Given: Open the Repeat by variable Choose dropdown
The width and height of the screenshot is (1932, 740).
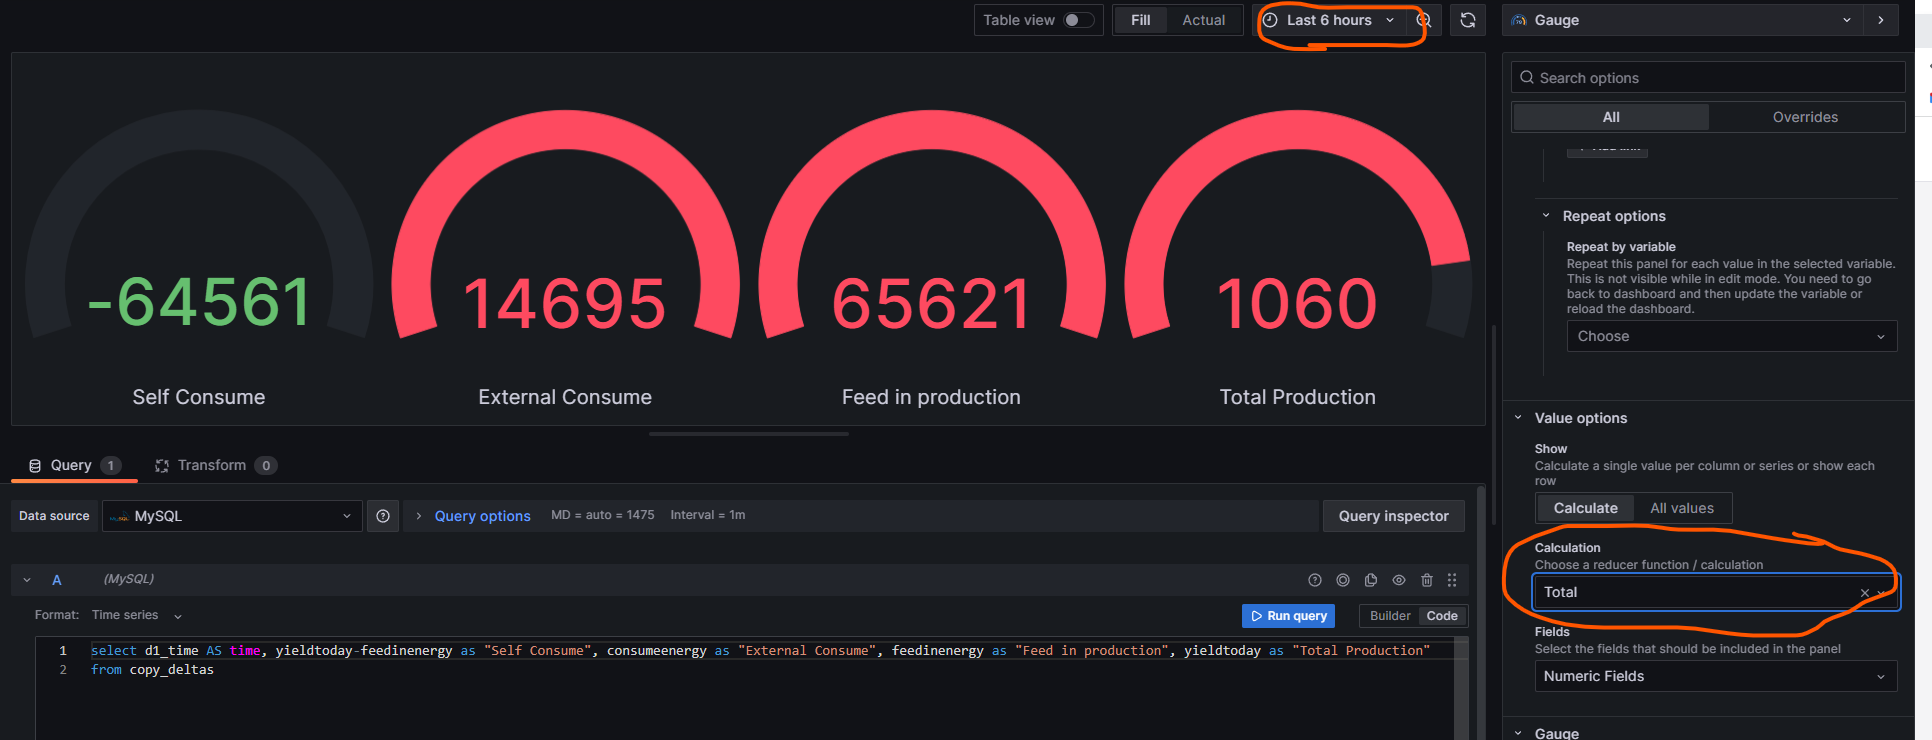Looking at the screenshot, I should coord(1731,336).
